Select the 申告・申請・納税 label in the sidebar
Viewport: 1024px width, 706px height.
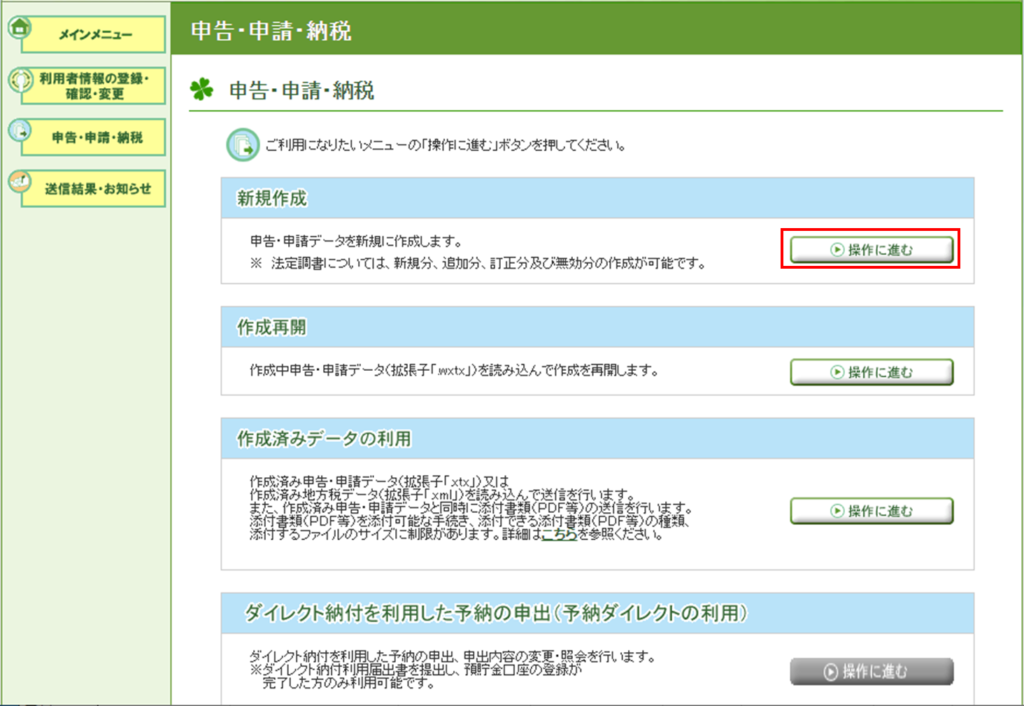point(97,138)
